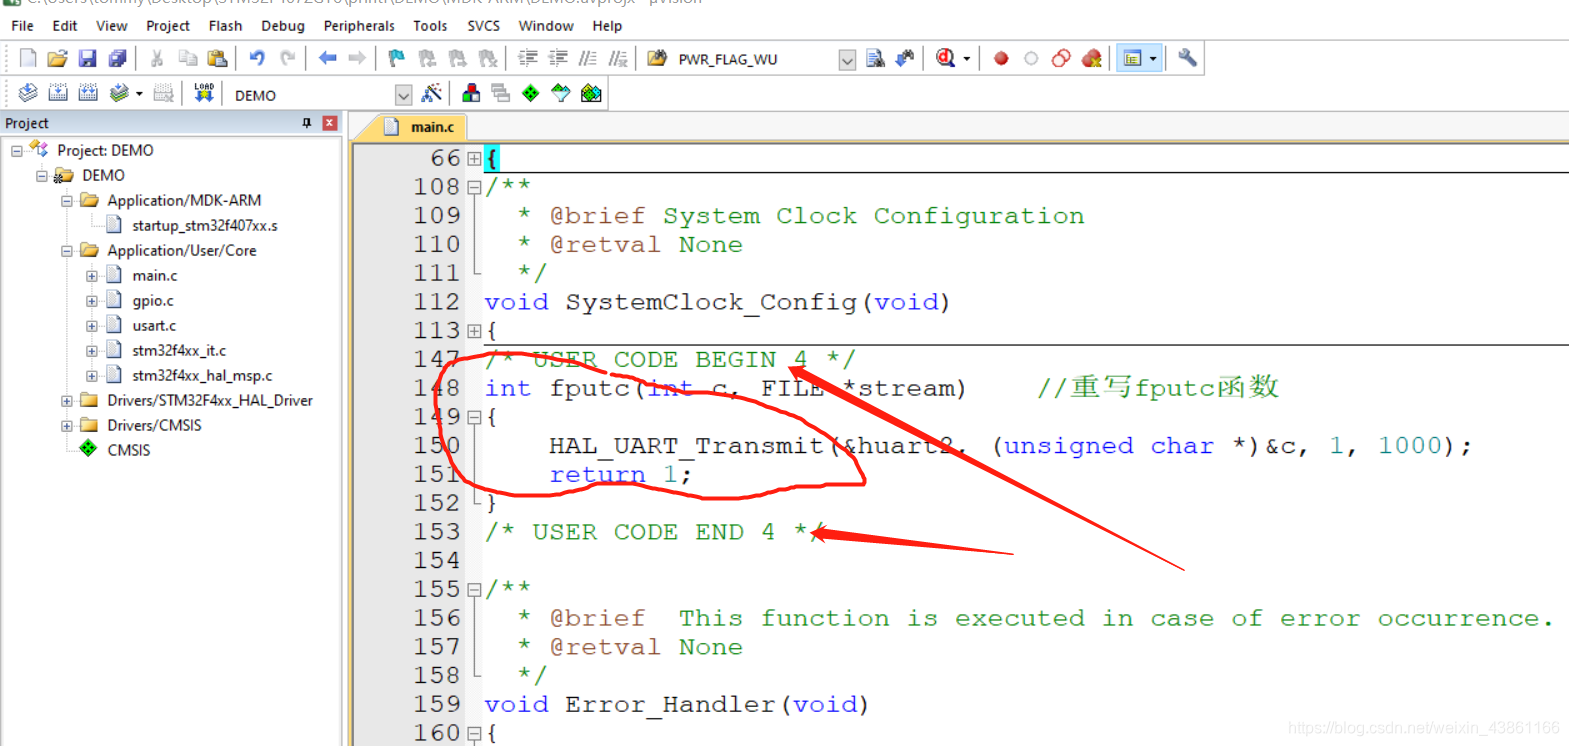Viewport: 1569px width, 746px height.
Task: Insert breakpoint with red dot icon
Action: pyautogui.click(x=1001, y=59)
